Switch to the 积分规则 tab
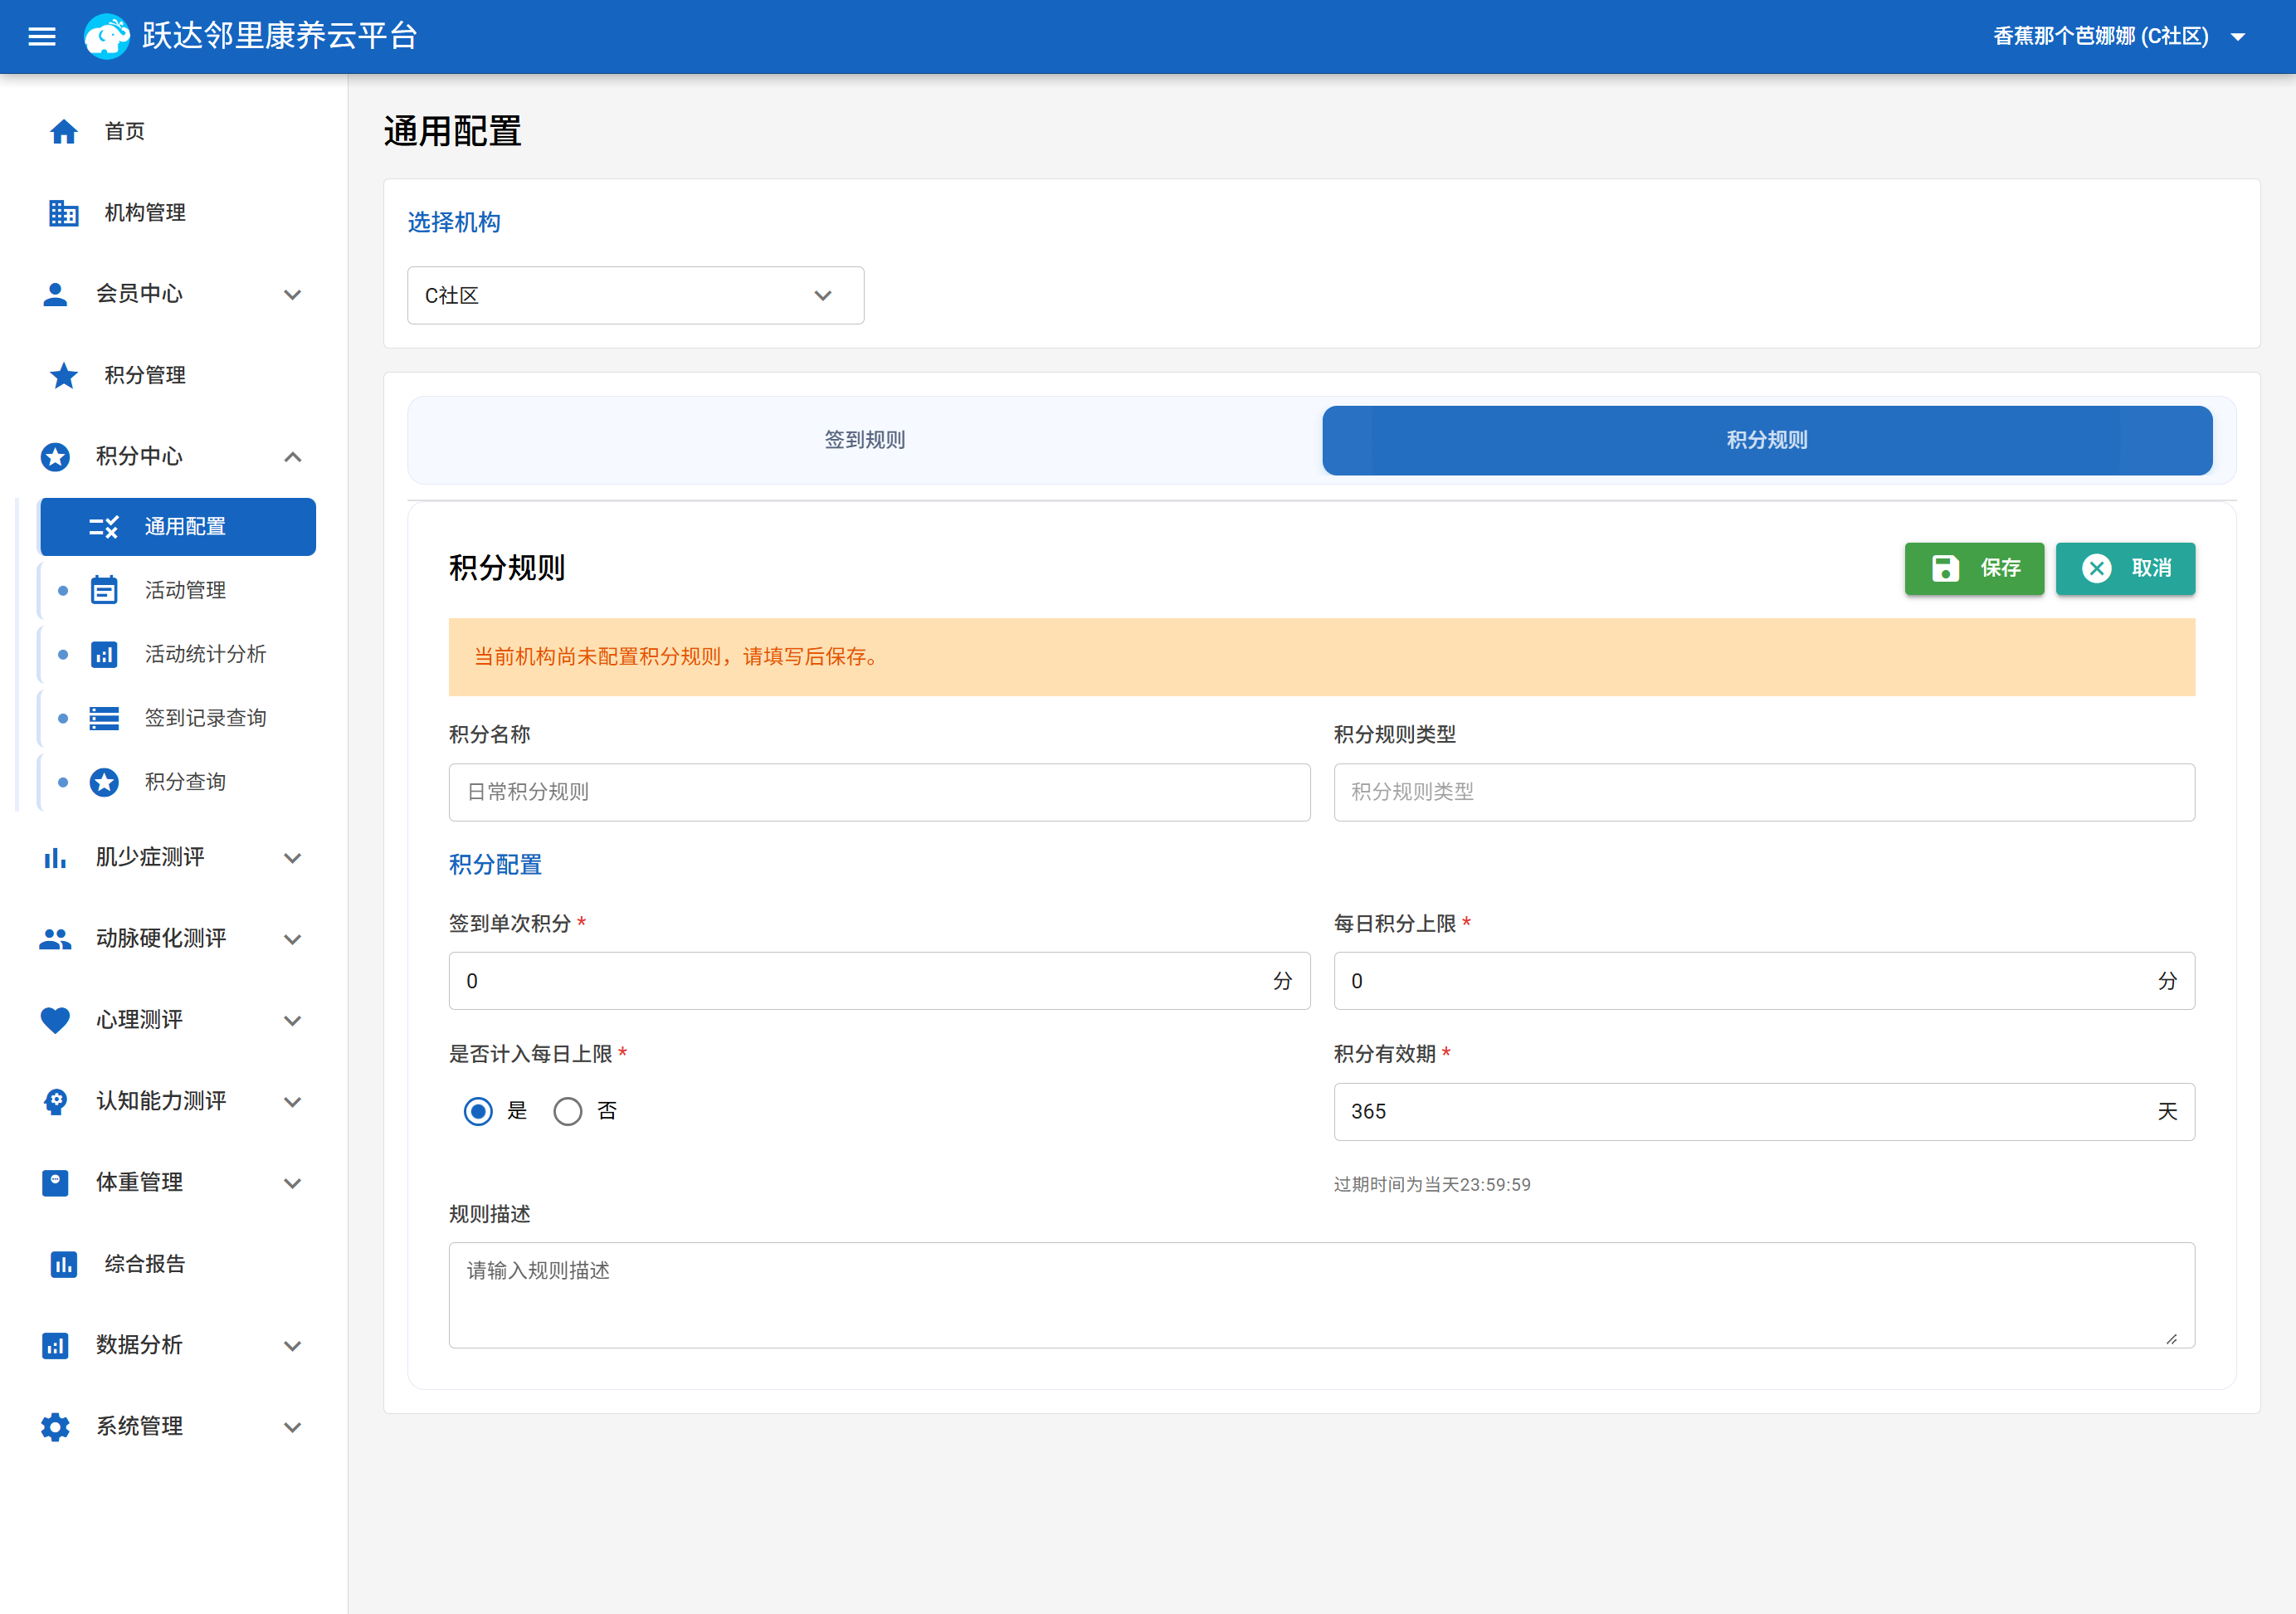This screenshot has height=1614, width=2296. pos(1767,440)
